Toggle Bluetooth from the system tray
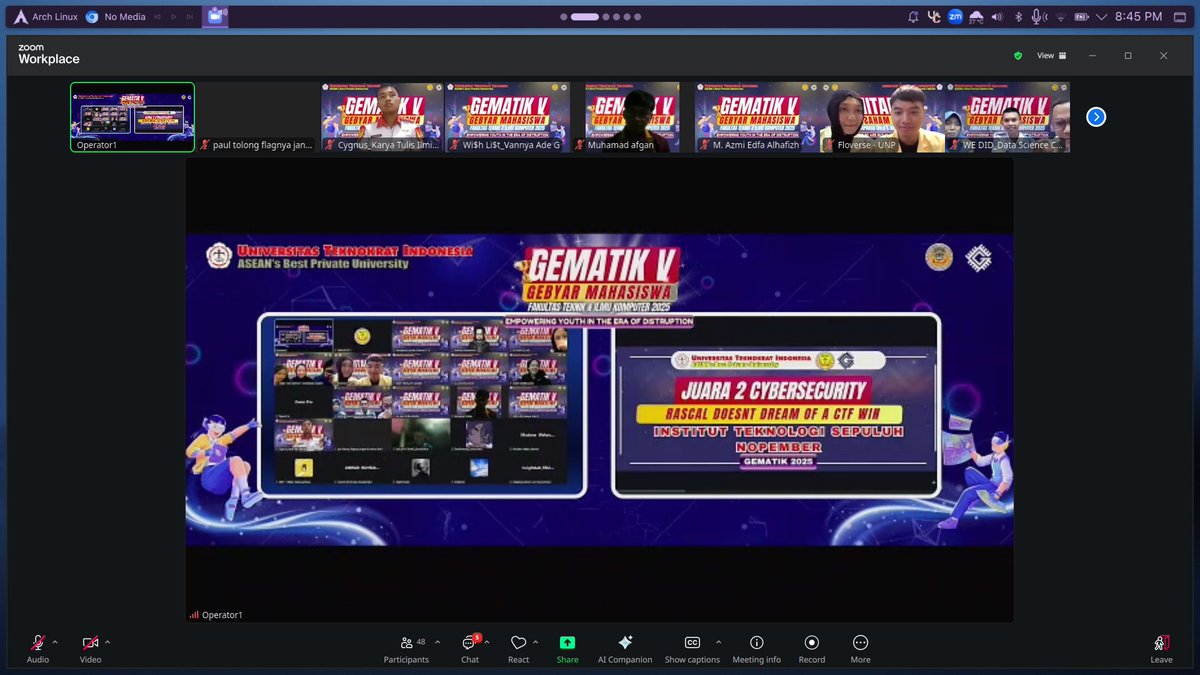This screenshot has height=675, width=1200. click(x=1019, y=16)
